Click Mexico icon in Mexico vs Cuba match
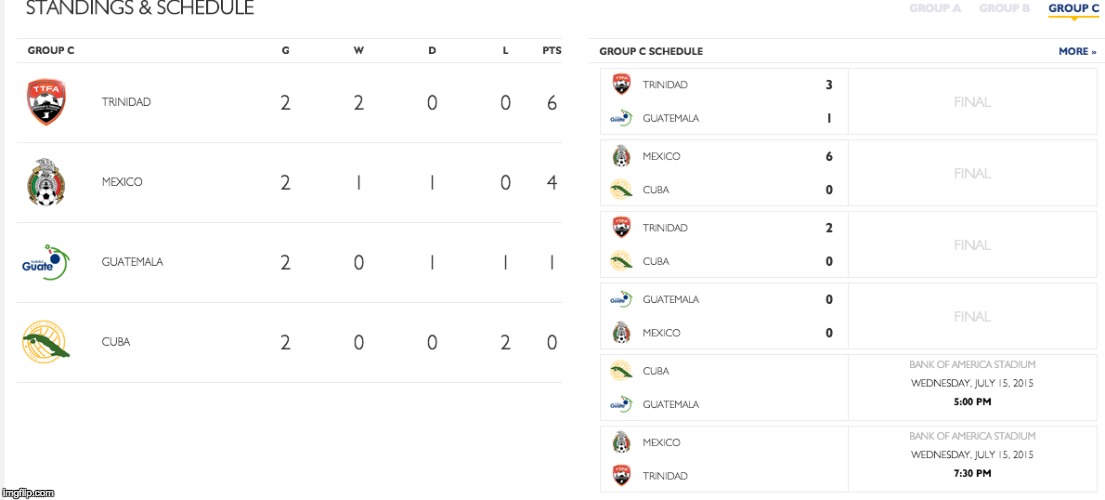This screenshot has height=500, width=1105. 621,157
